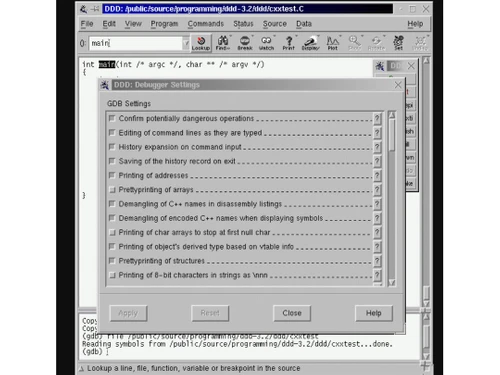The height and width of the screenshot is (375, 500).
Task: Open help for History expansion setting
Action: click(x=377, y=147)
